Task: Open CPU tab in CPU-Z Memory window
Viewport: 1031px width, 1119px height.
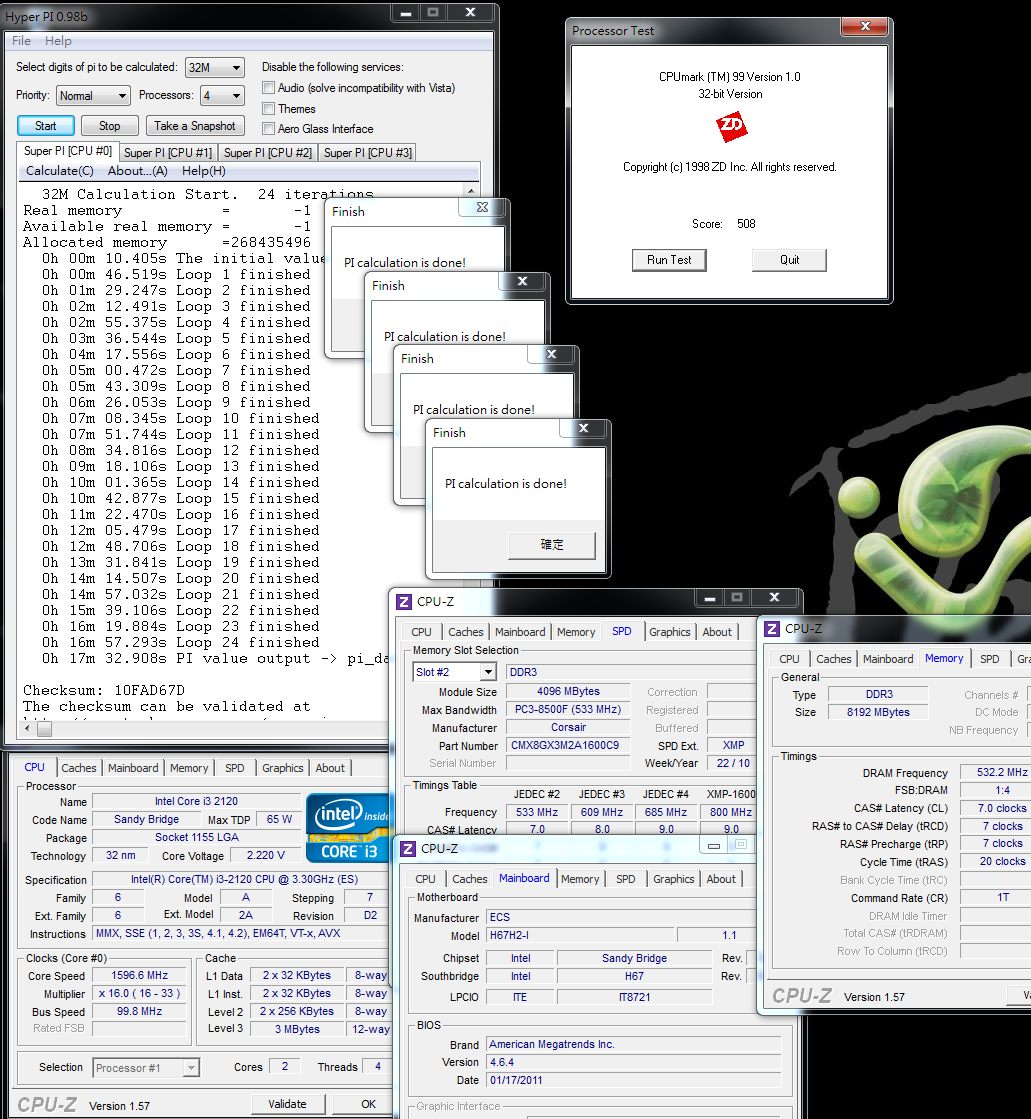Action: click(x=789, y=659)
